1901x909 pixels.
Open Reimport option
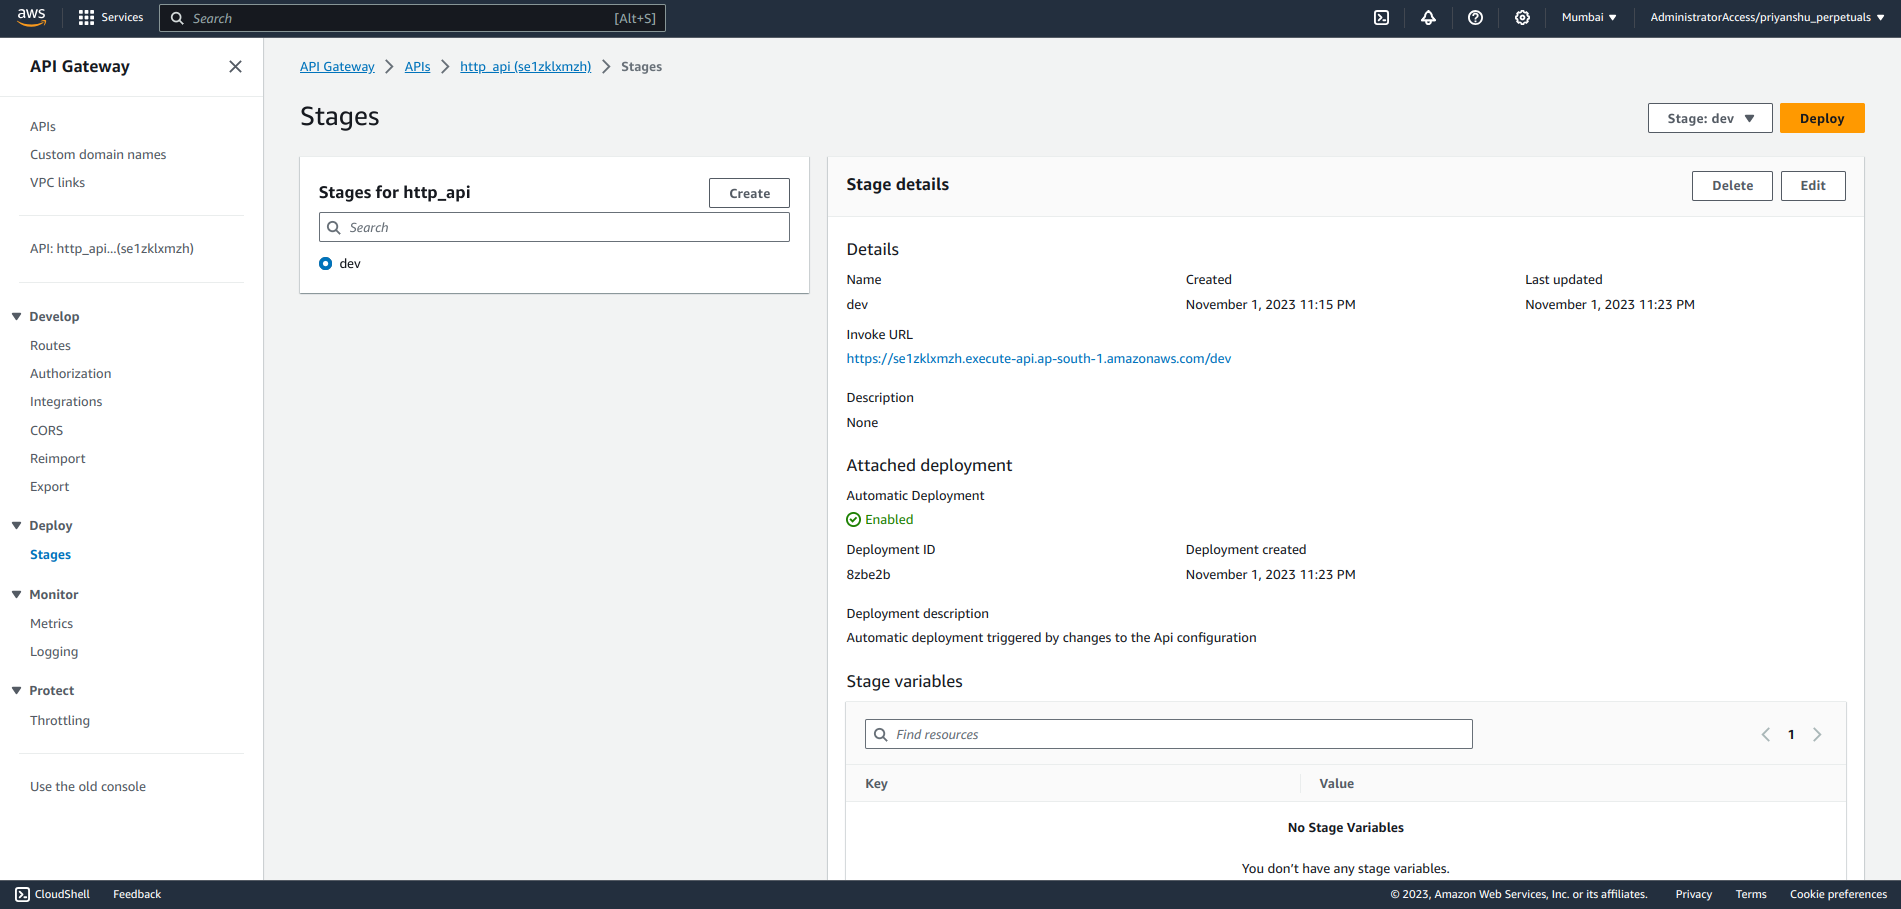point(57,458)
